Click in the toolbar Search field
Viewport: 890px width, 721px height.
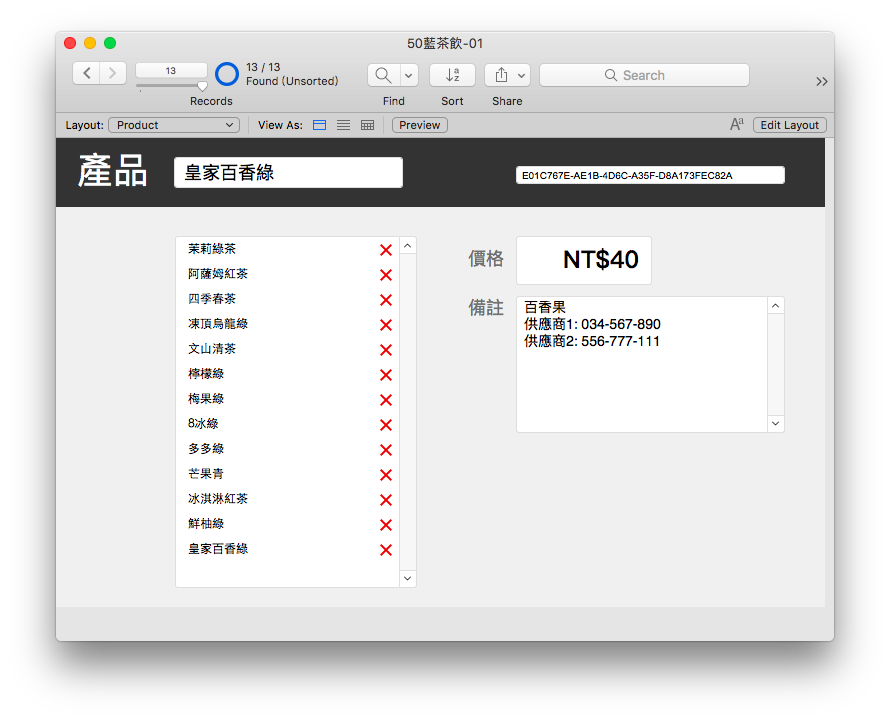click(644, 75)
